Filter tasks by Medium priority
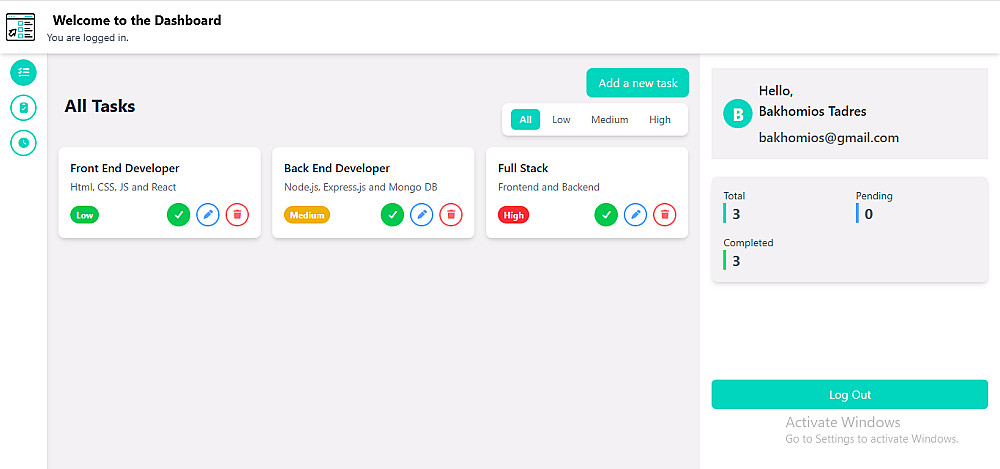The width and height of the screenshot is (1000, 469). pos(610,119)
